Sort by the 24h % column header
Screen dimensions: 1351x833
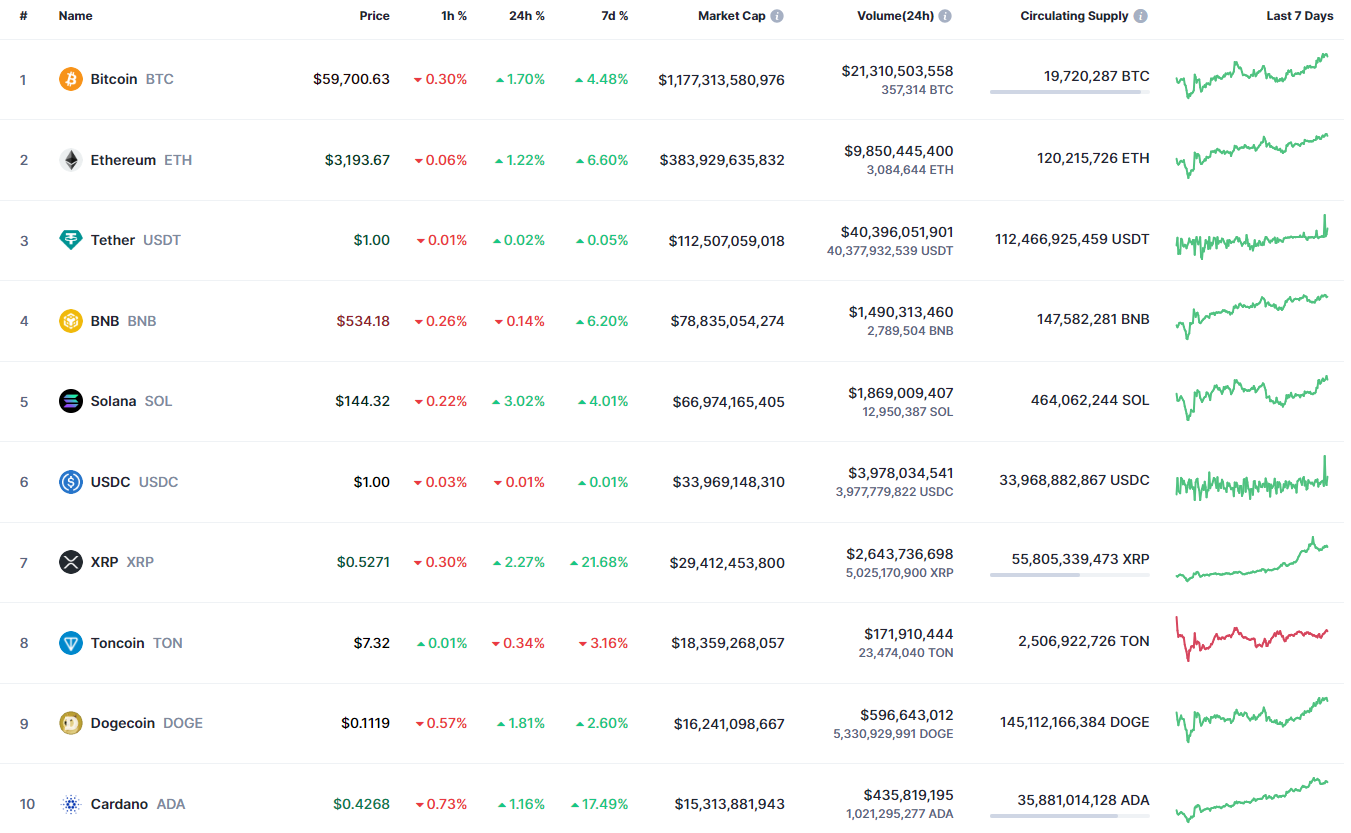tap(526, 16)
